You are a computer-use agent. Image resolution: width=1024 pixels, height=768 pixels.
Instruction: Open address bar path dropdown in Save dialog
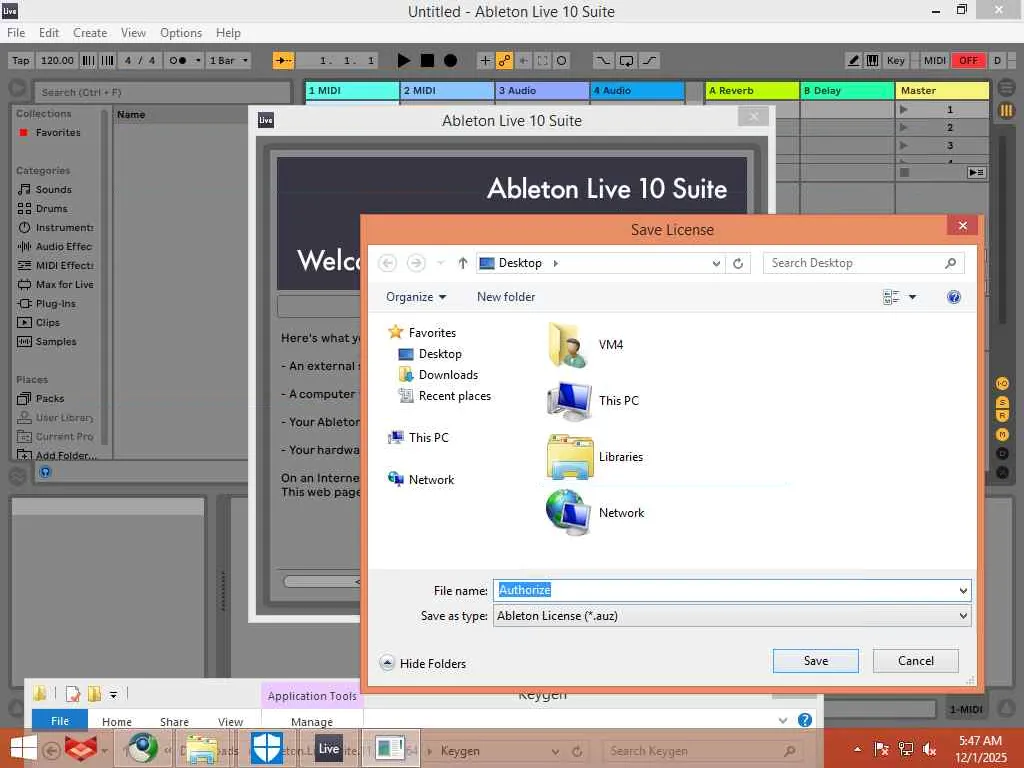[716, 263]
